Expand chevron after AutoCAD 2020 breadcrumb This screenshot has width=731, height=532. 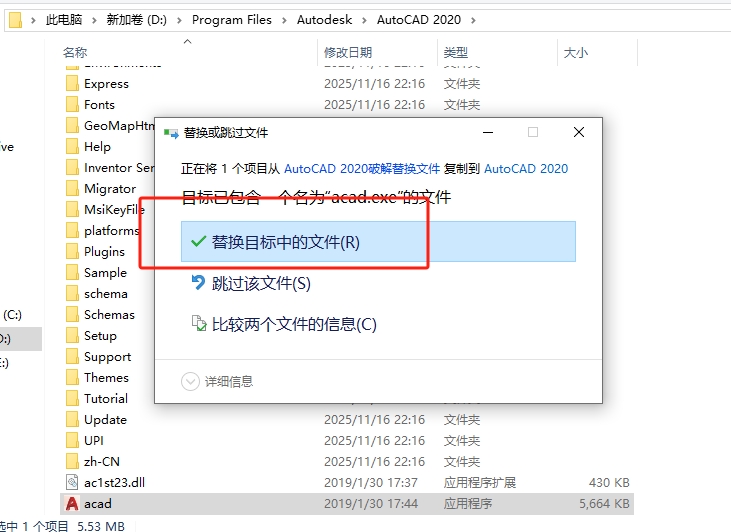coord(473,21)
